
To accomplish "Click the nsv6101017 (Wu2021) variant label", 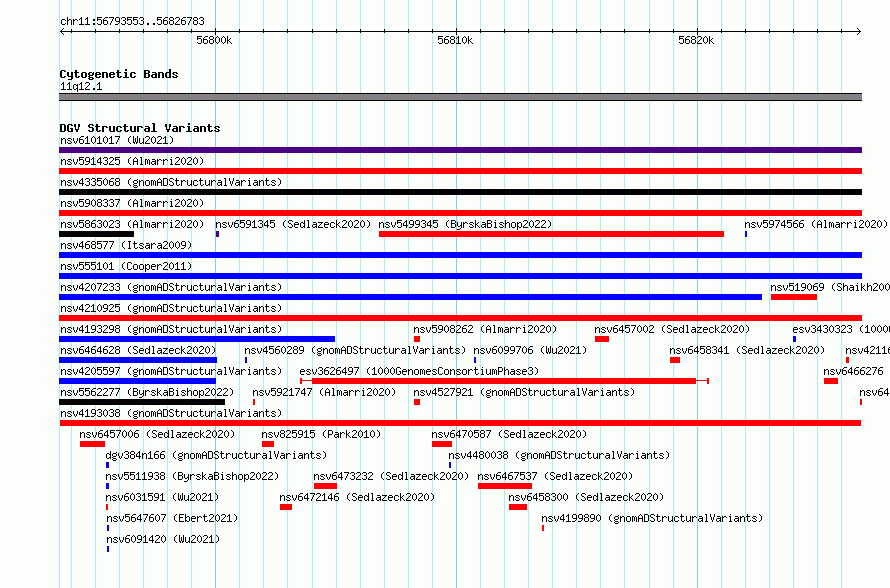I will [117, 140].
